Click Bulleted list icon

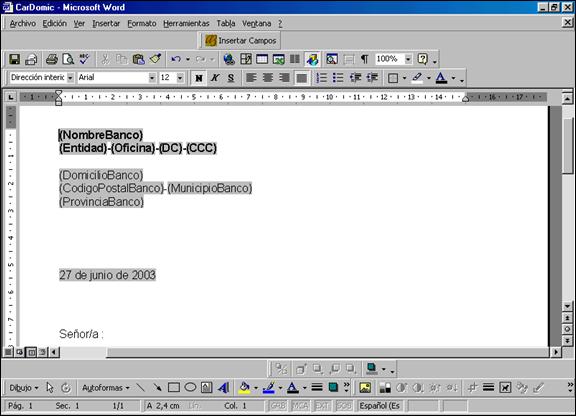[x=338, y=78]
